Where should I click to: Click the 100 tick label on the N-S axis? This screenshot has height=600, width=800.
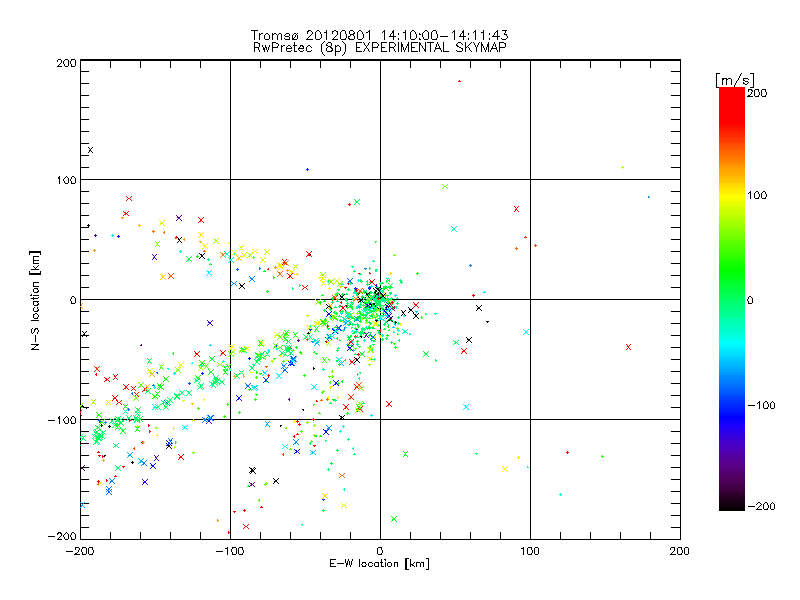point(66,180)
